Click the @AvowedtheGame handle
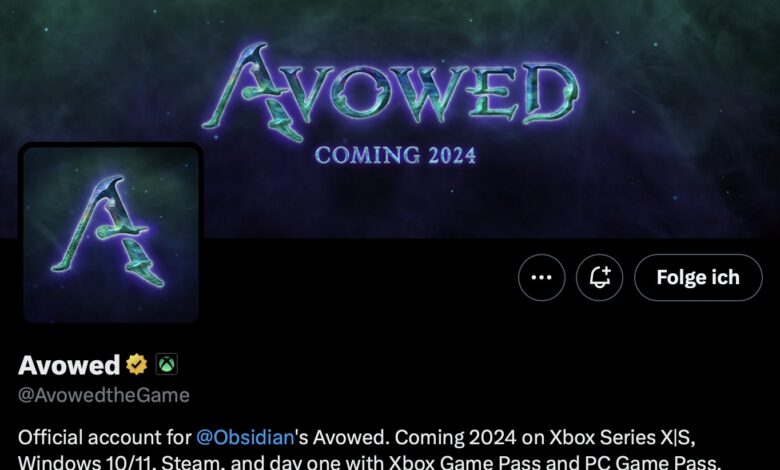780x470 pixels. [x=104, y=395]
